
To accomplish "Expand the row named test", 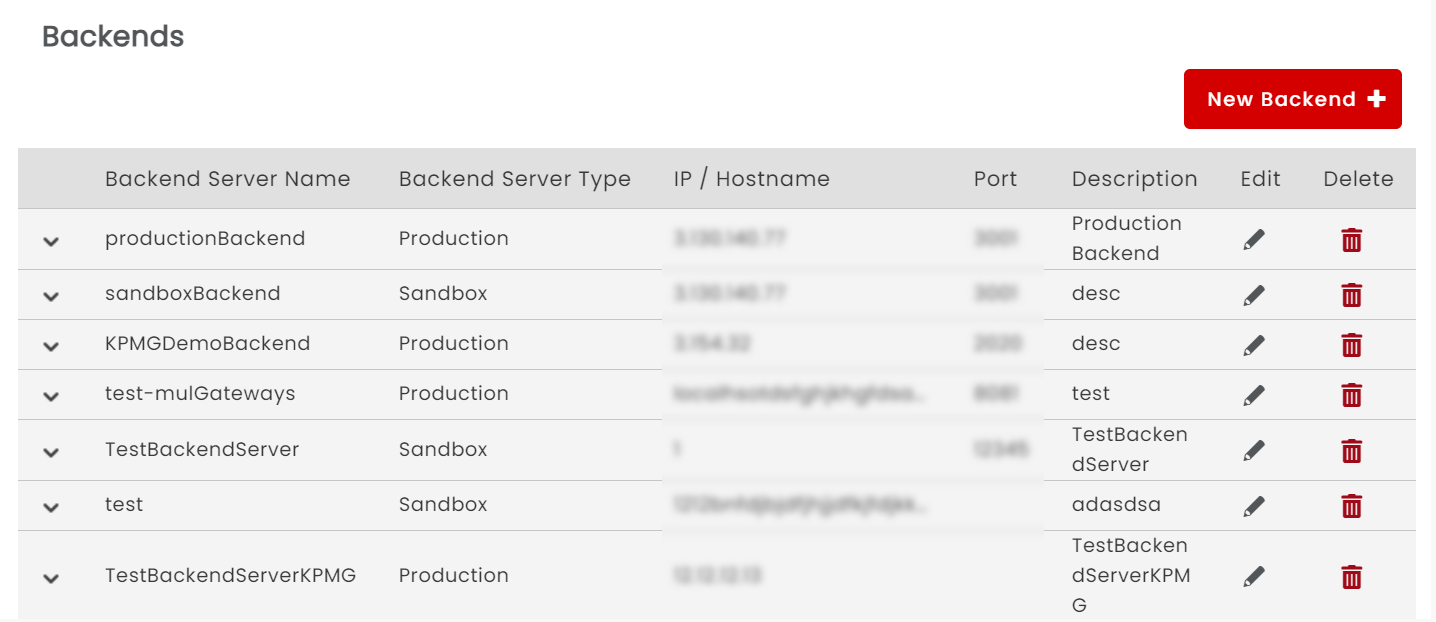I will pyautogui.click(x=51, y=507).
